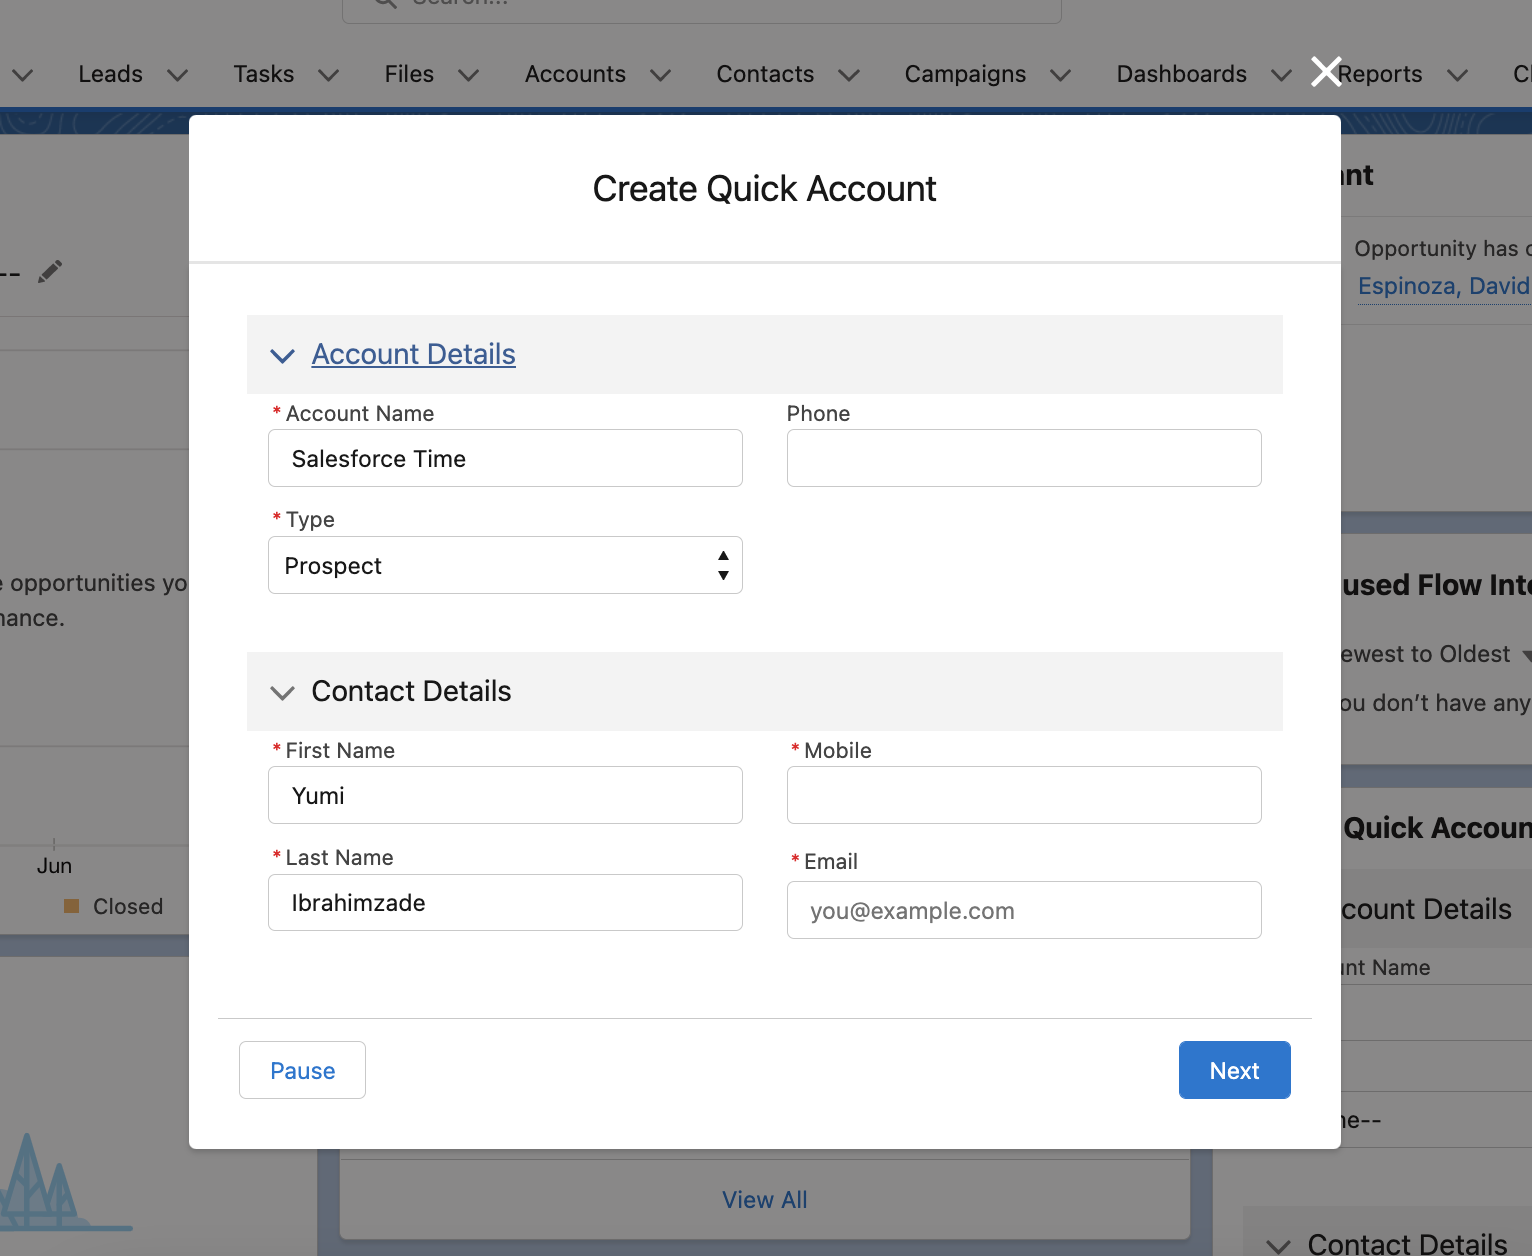
Task: Open the Accounts navigation dropdown
Action: pyautogui.click(x=660, y=75)
